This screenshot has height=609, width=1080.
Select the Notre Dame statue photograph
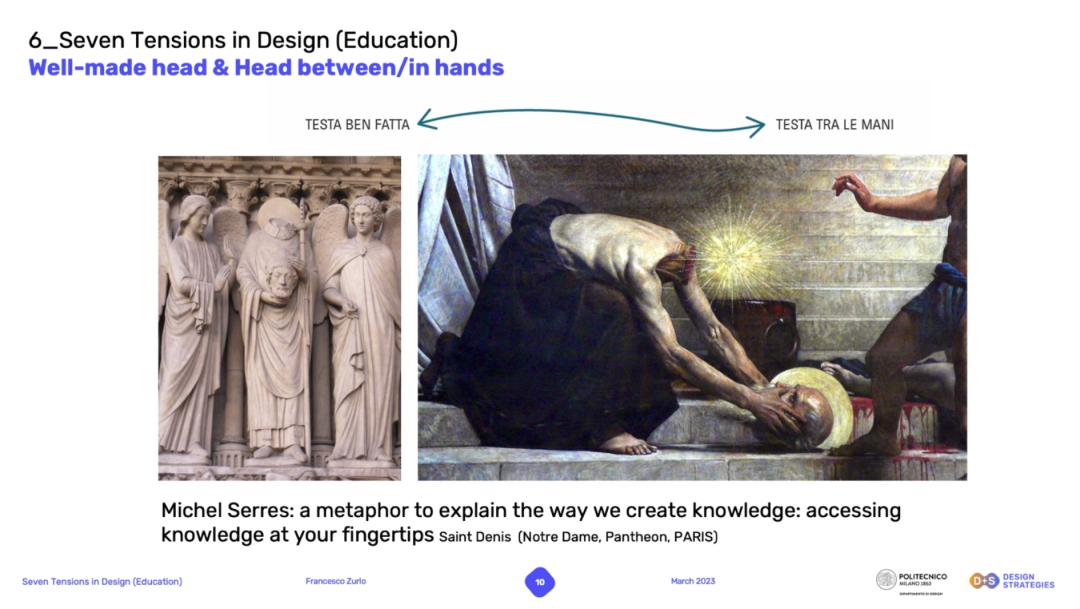[x=279, y=318]
